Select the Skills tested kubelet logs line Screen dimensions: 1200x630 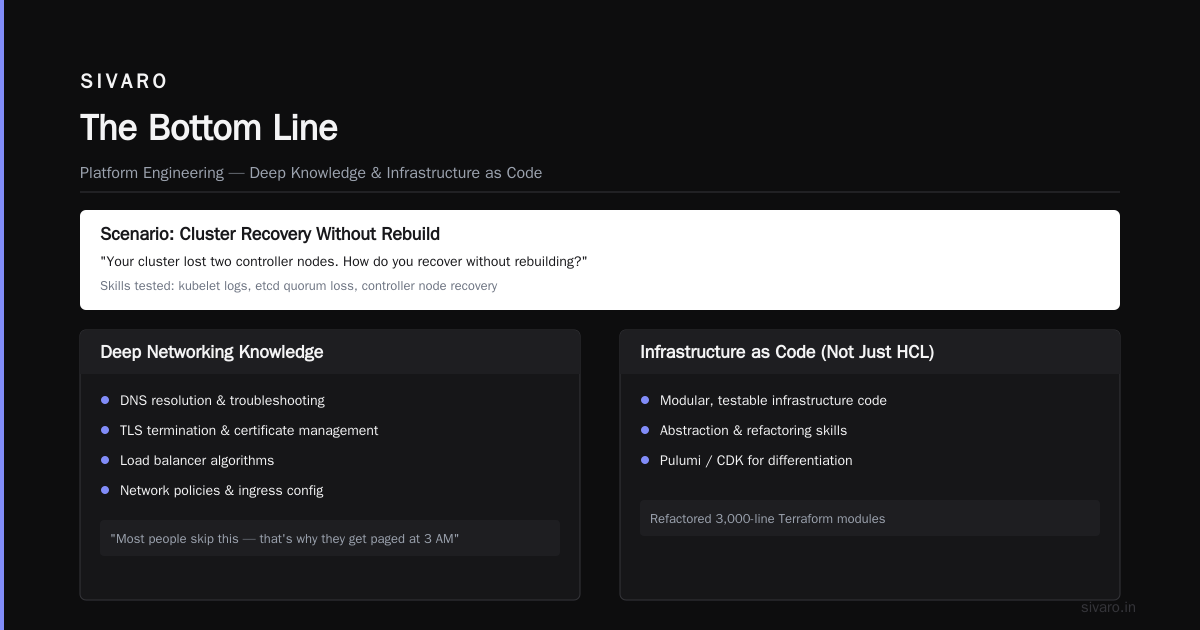point(299,286)
